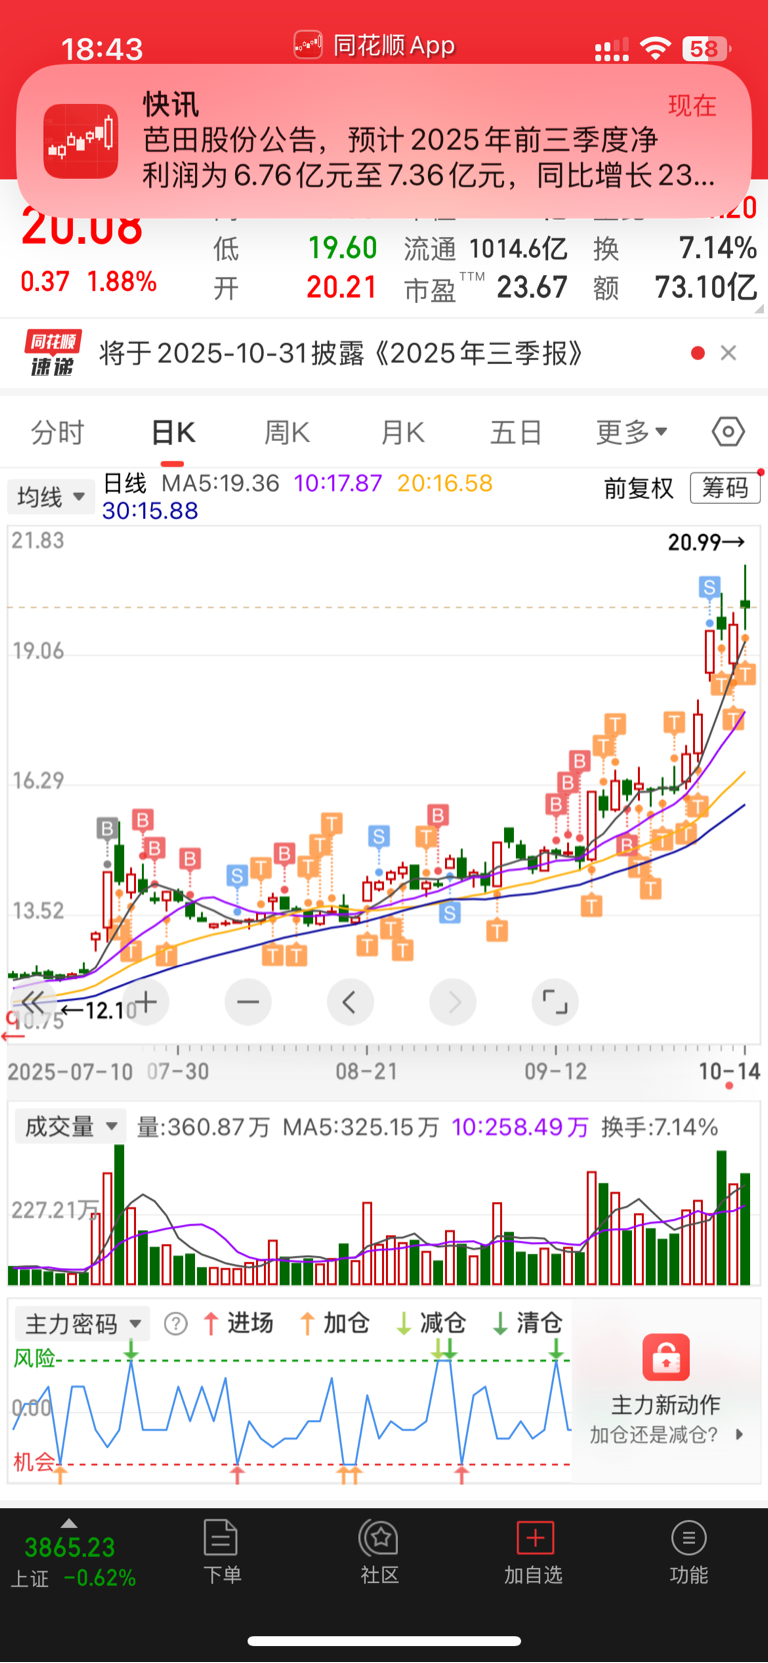Tap the MA5:19.36 moving average value

(x=220, y=484)
